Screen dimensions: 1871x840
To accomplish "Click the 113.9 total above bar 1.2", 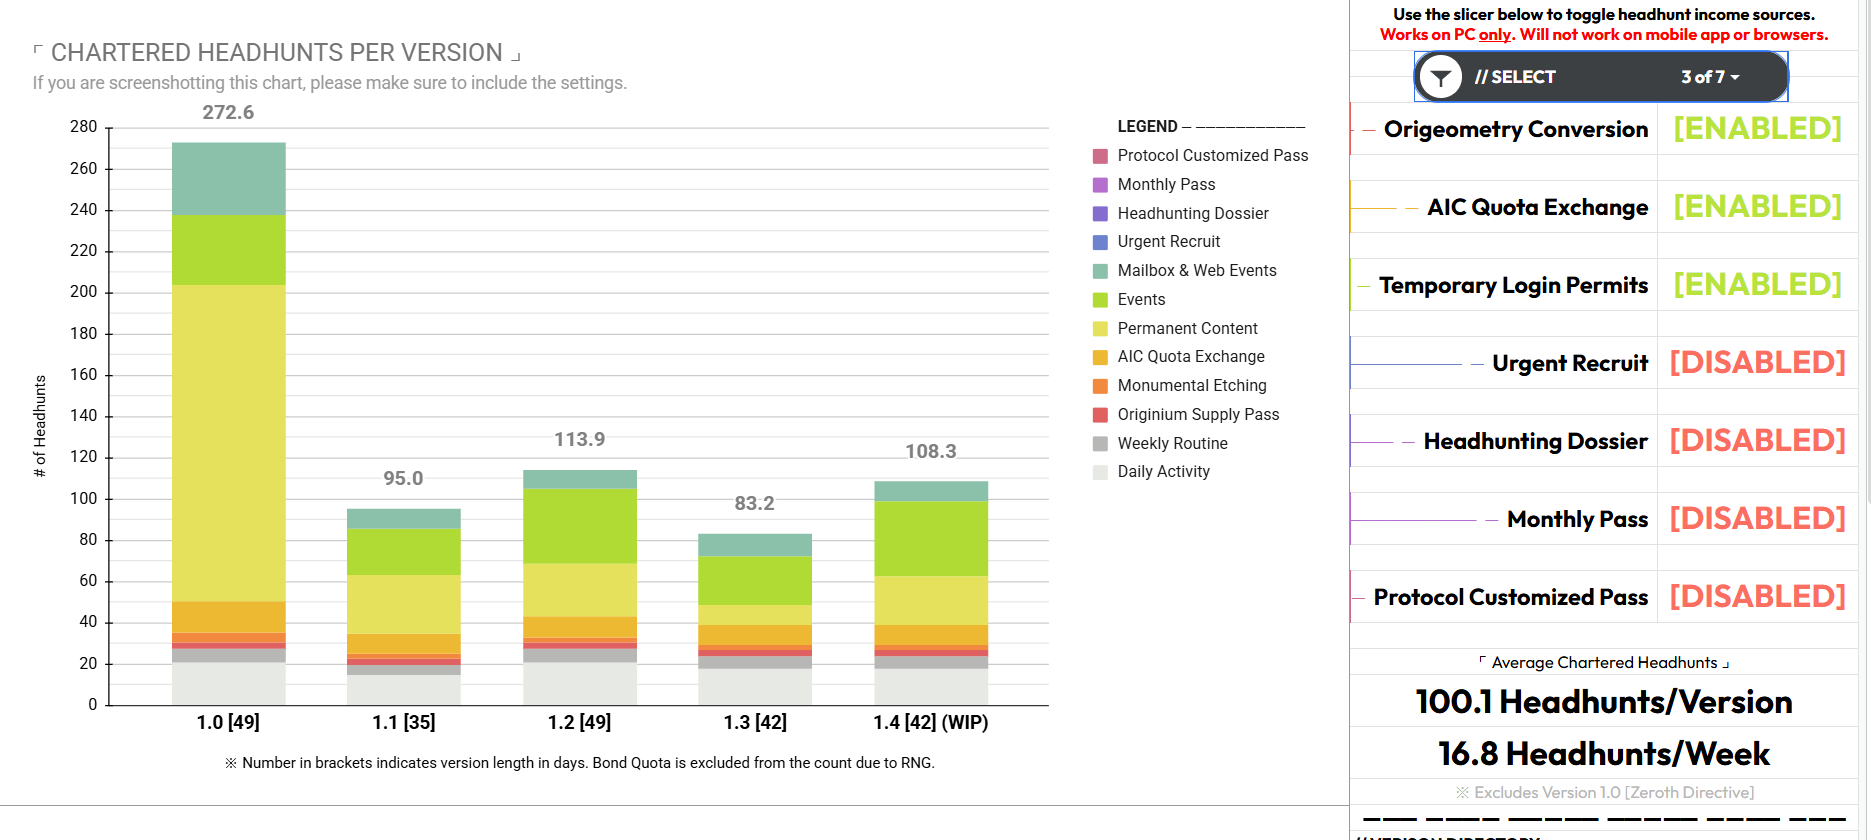I will click(580, 439).
